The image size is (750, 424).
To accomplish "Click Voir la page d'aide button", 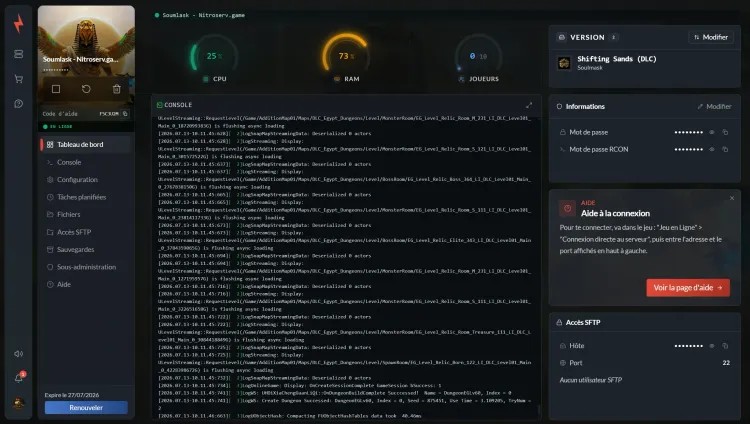I will (688, 288).
